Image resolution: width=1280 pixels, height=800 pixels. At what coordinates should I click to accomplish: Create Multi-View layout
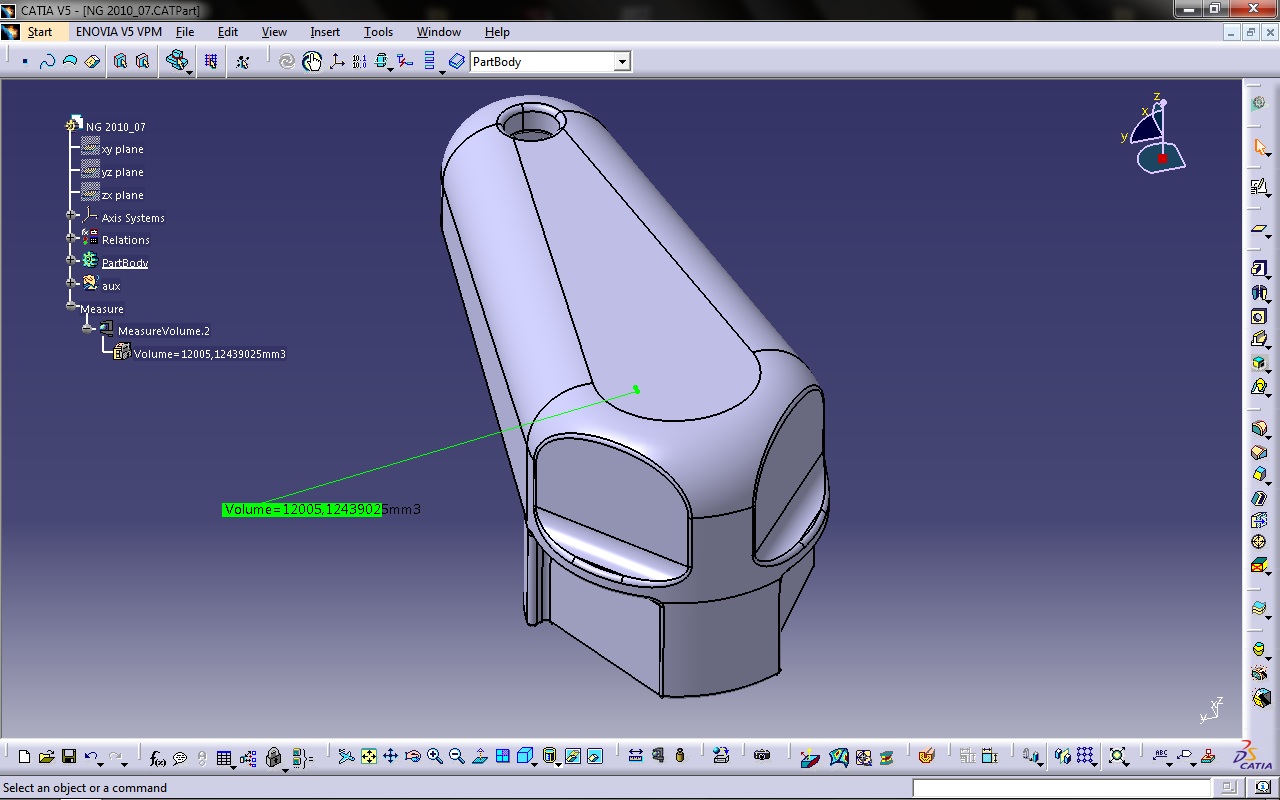(503, 757)
